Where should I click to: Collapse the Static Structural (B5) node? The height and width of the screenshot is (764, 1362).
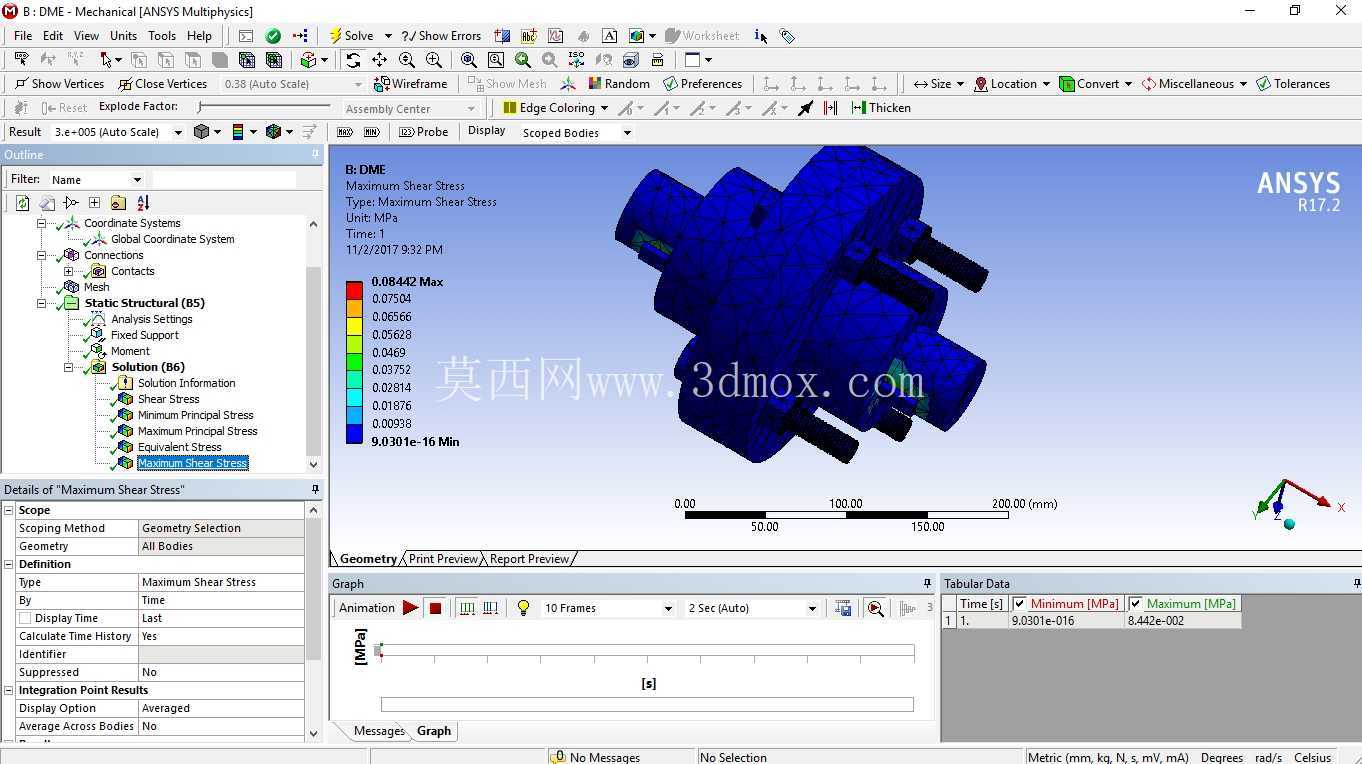42,303
